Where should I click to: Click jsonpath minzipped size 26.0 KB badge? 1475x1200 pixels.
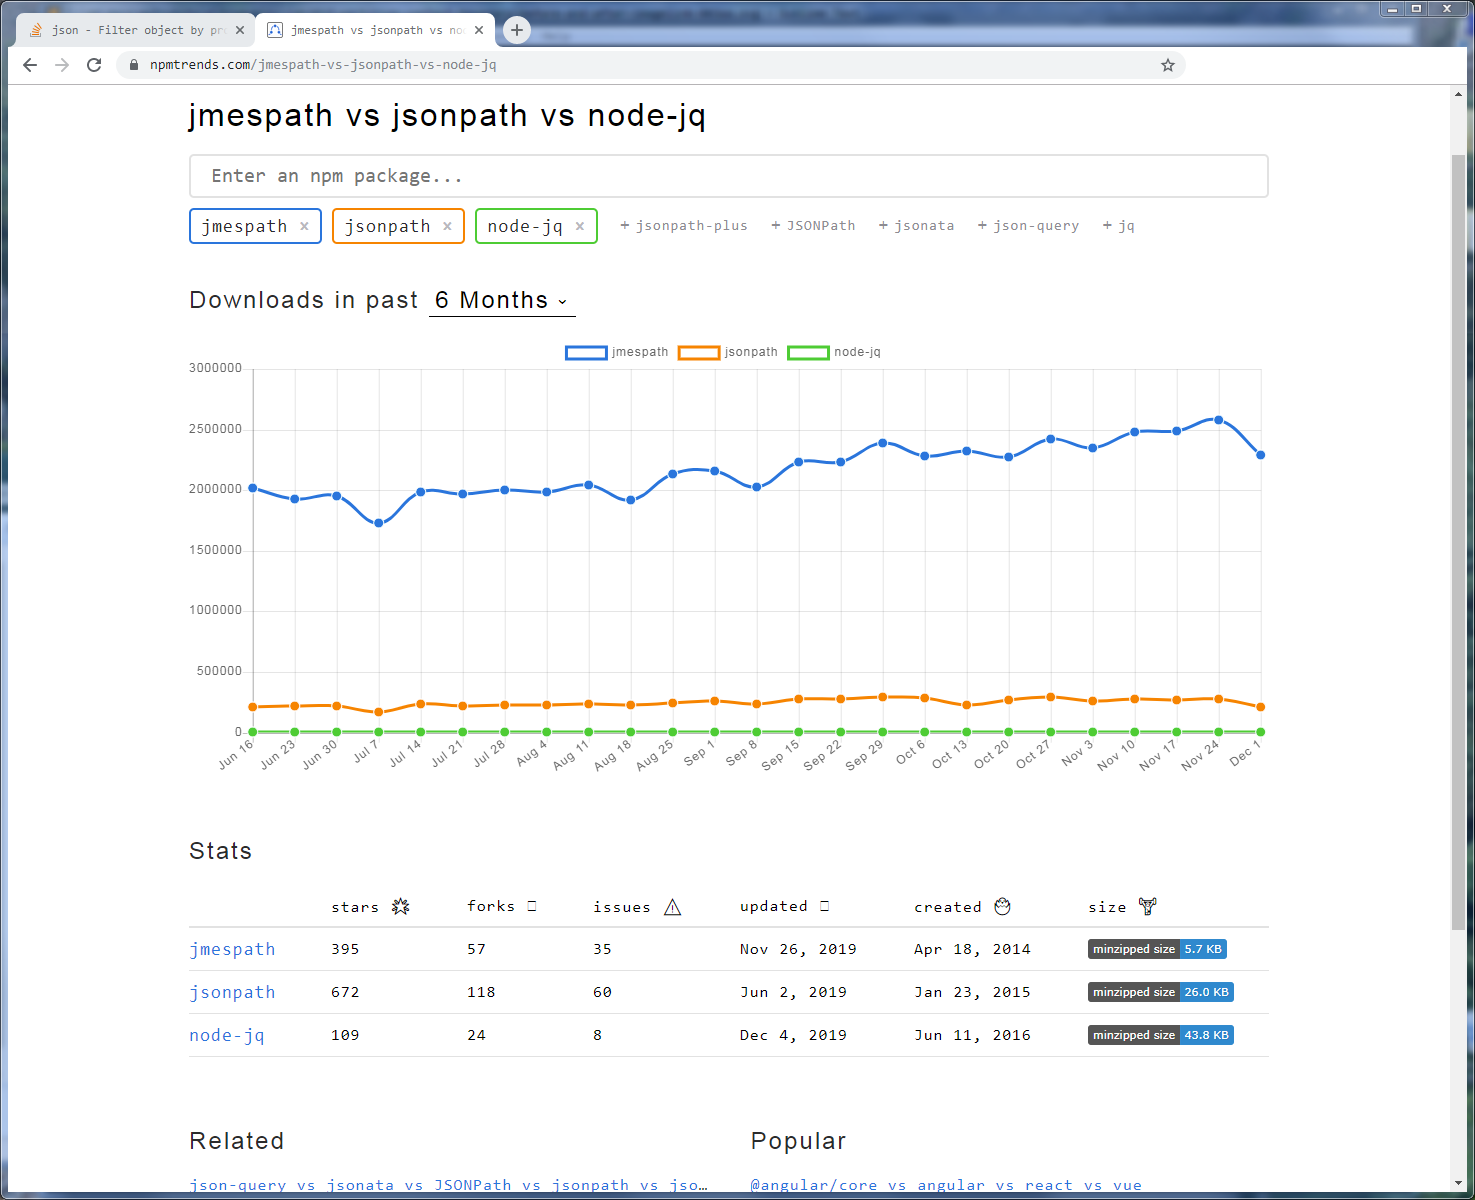click(x=1161, y=992)
